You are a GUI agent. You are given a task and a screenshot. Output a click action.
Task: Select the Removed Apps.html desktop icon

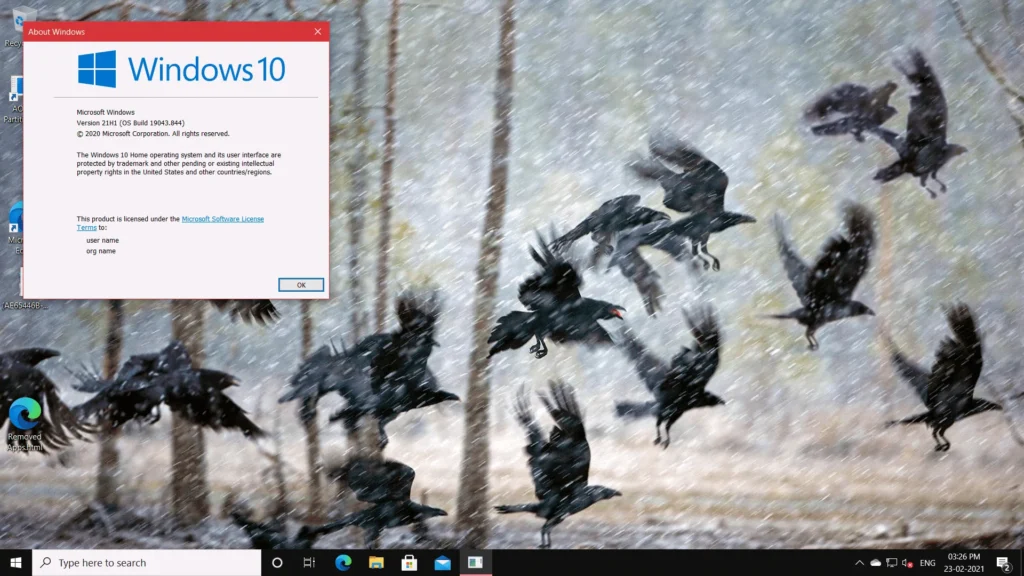tap(25, 424)
